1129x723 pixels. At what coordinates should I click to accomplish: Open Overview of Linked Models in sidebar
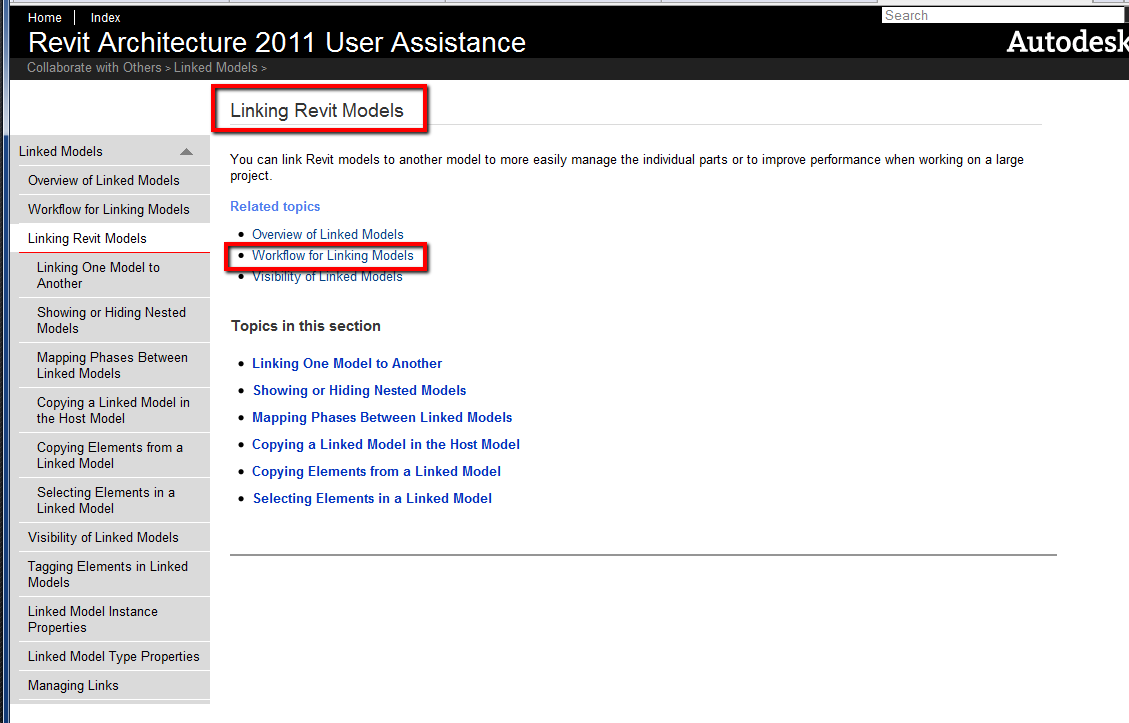coord(104,180)
